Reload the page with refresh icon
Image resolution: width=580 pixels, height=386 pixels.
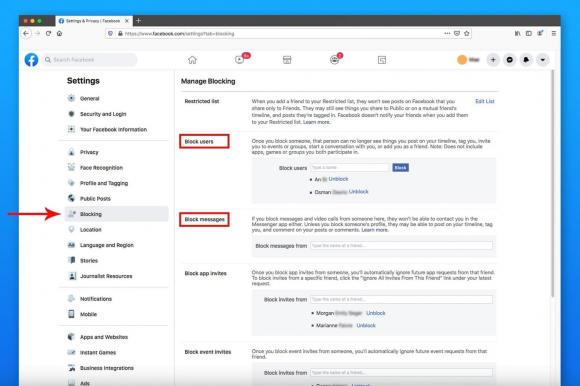click(x=48, y=33)
